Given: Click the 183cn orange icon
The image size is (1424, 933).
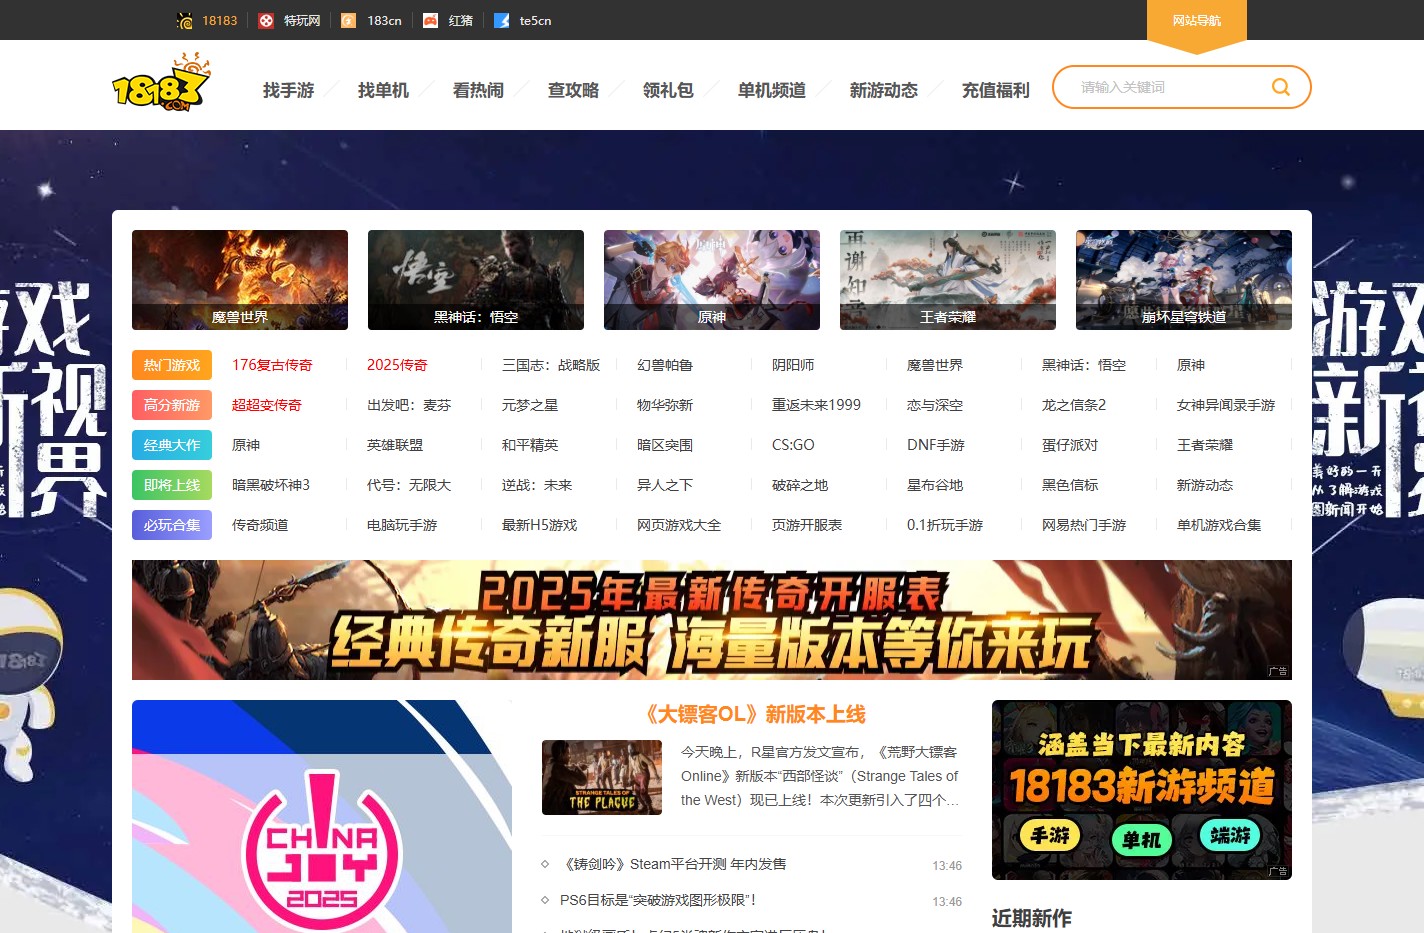Looking at the screenshot, I should 348,20.
